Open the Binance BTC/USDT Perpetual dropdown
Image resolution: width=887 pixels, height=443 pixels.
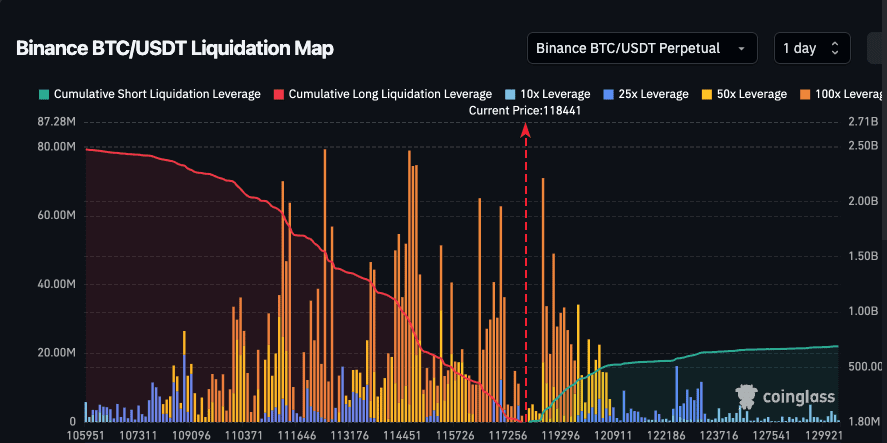642,48
